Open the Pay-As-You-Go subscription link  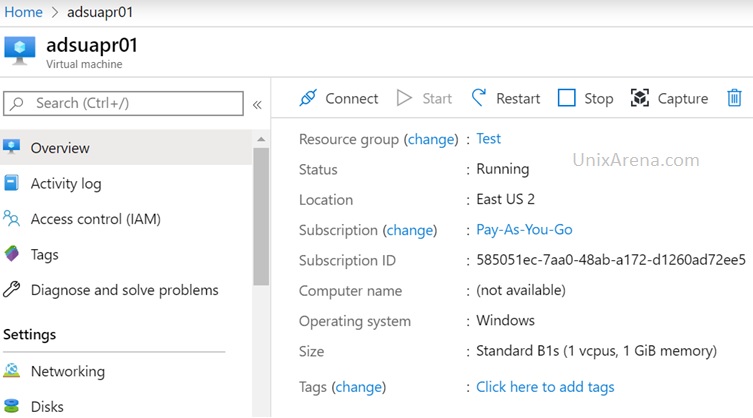pyautogui.click(x=524, y=230)
